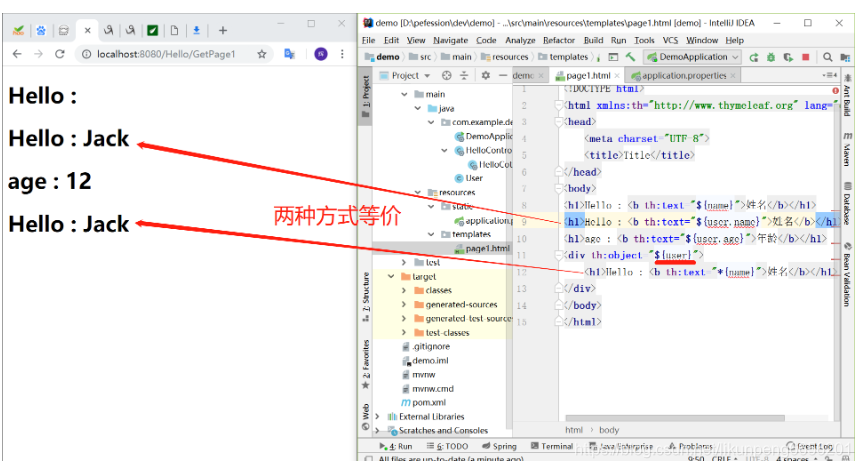Collapse the java folder in the tree
The height and width of the screenshot is (468, 860).
[417, 109]
